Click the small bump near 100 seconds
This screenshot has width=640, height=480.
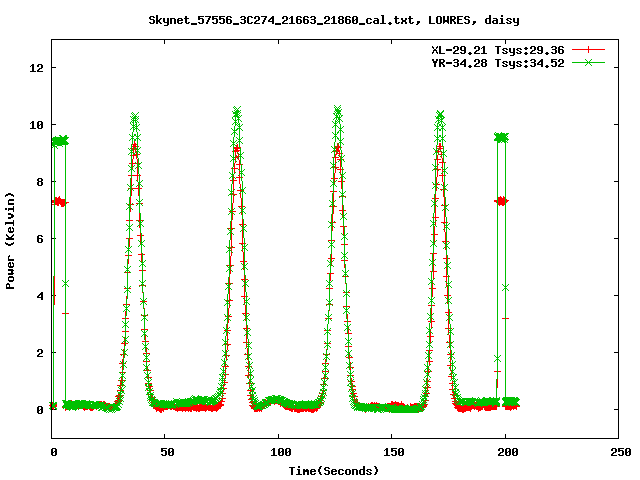click(x=278, y=399)
